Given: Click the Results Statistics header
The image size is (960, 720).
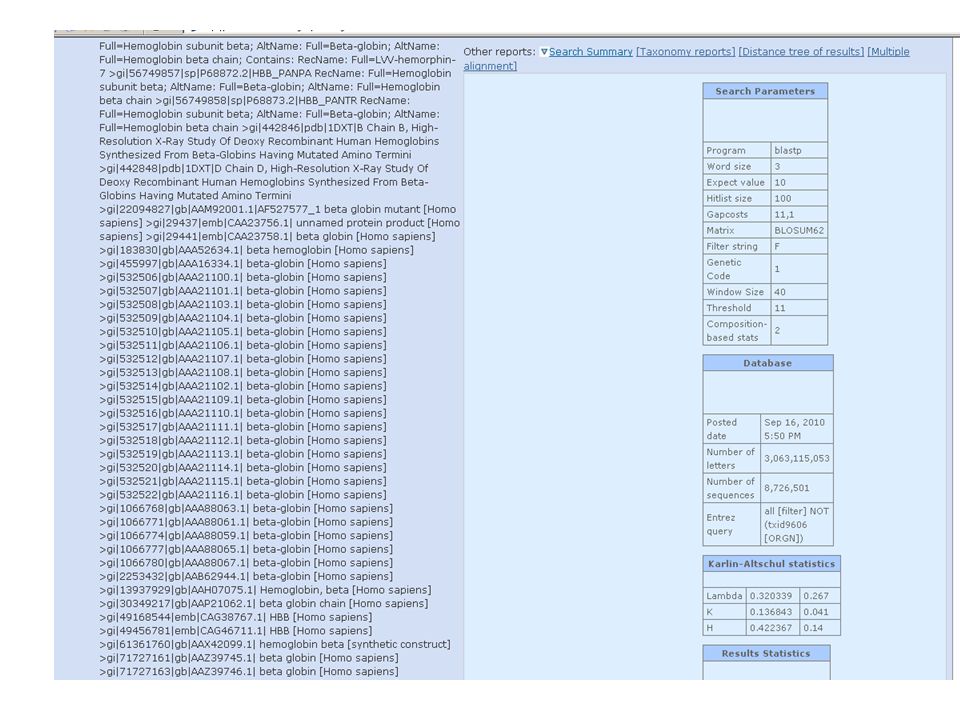Looking at the screenshot, I should 765,653.
